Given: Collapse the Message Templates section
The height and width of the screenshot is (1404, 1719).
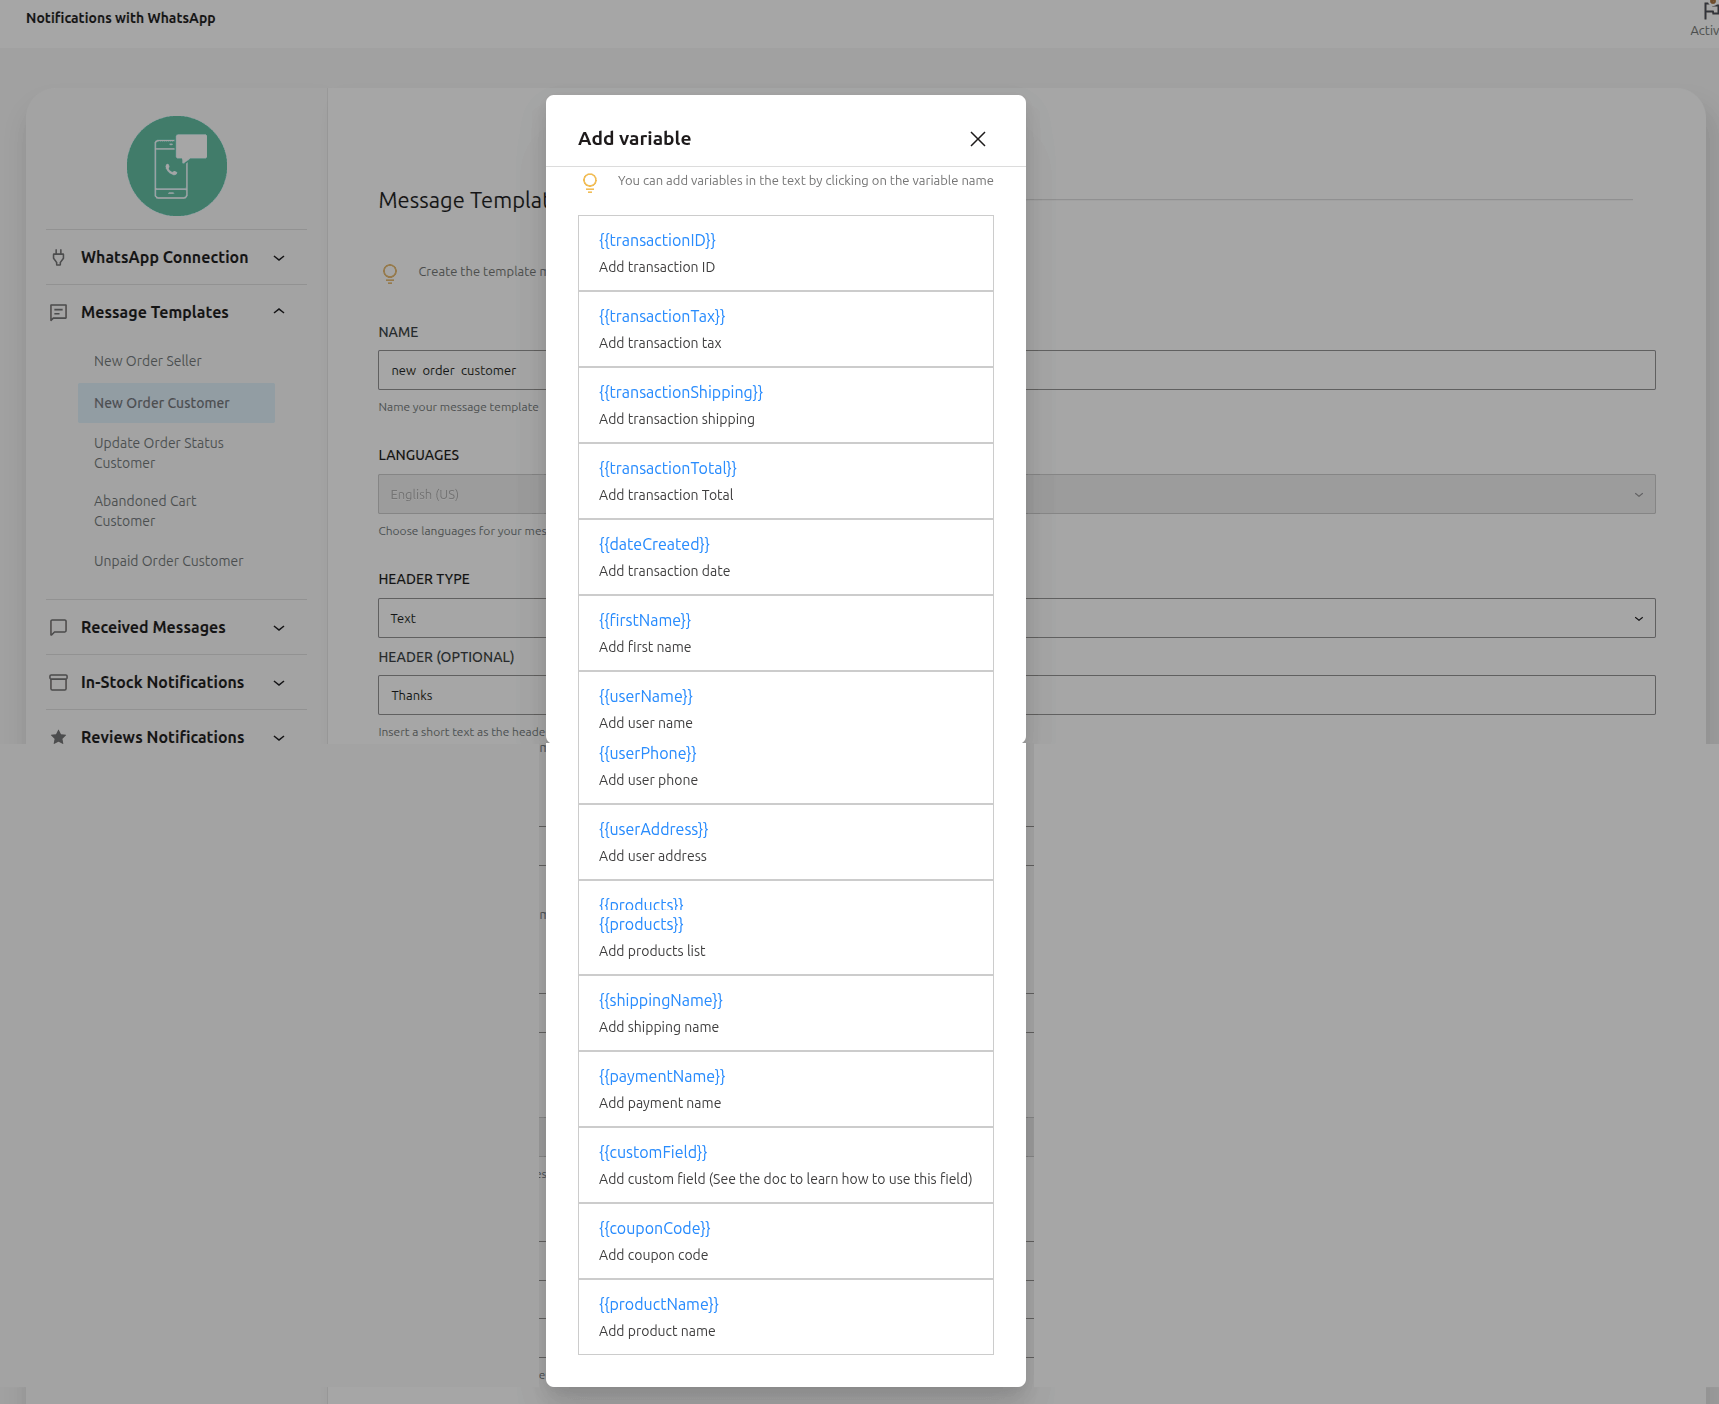Looking at the screenshot, I should [x=279, y=312].
